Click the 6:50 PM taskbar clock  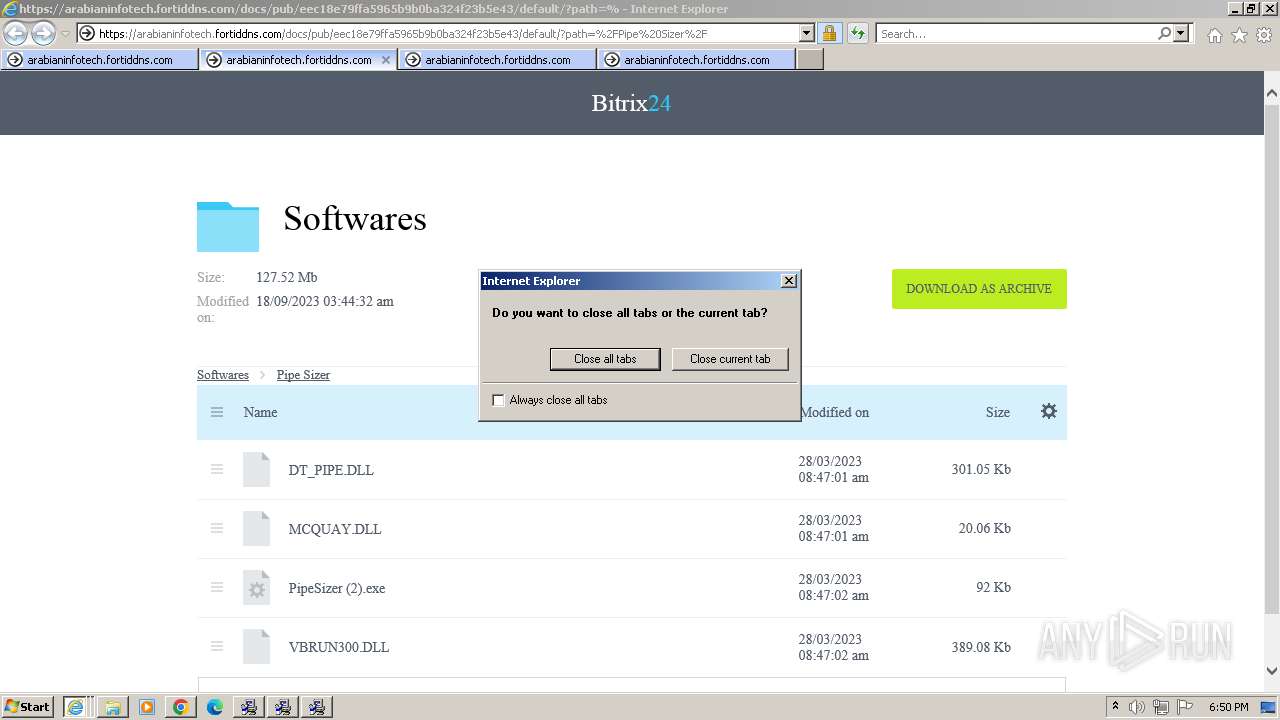click(x=1228, y=707)
